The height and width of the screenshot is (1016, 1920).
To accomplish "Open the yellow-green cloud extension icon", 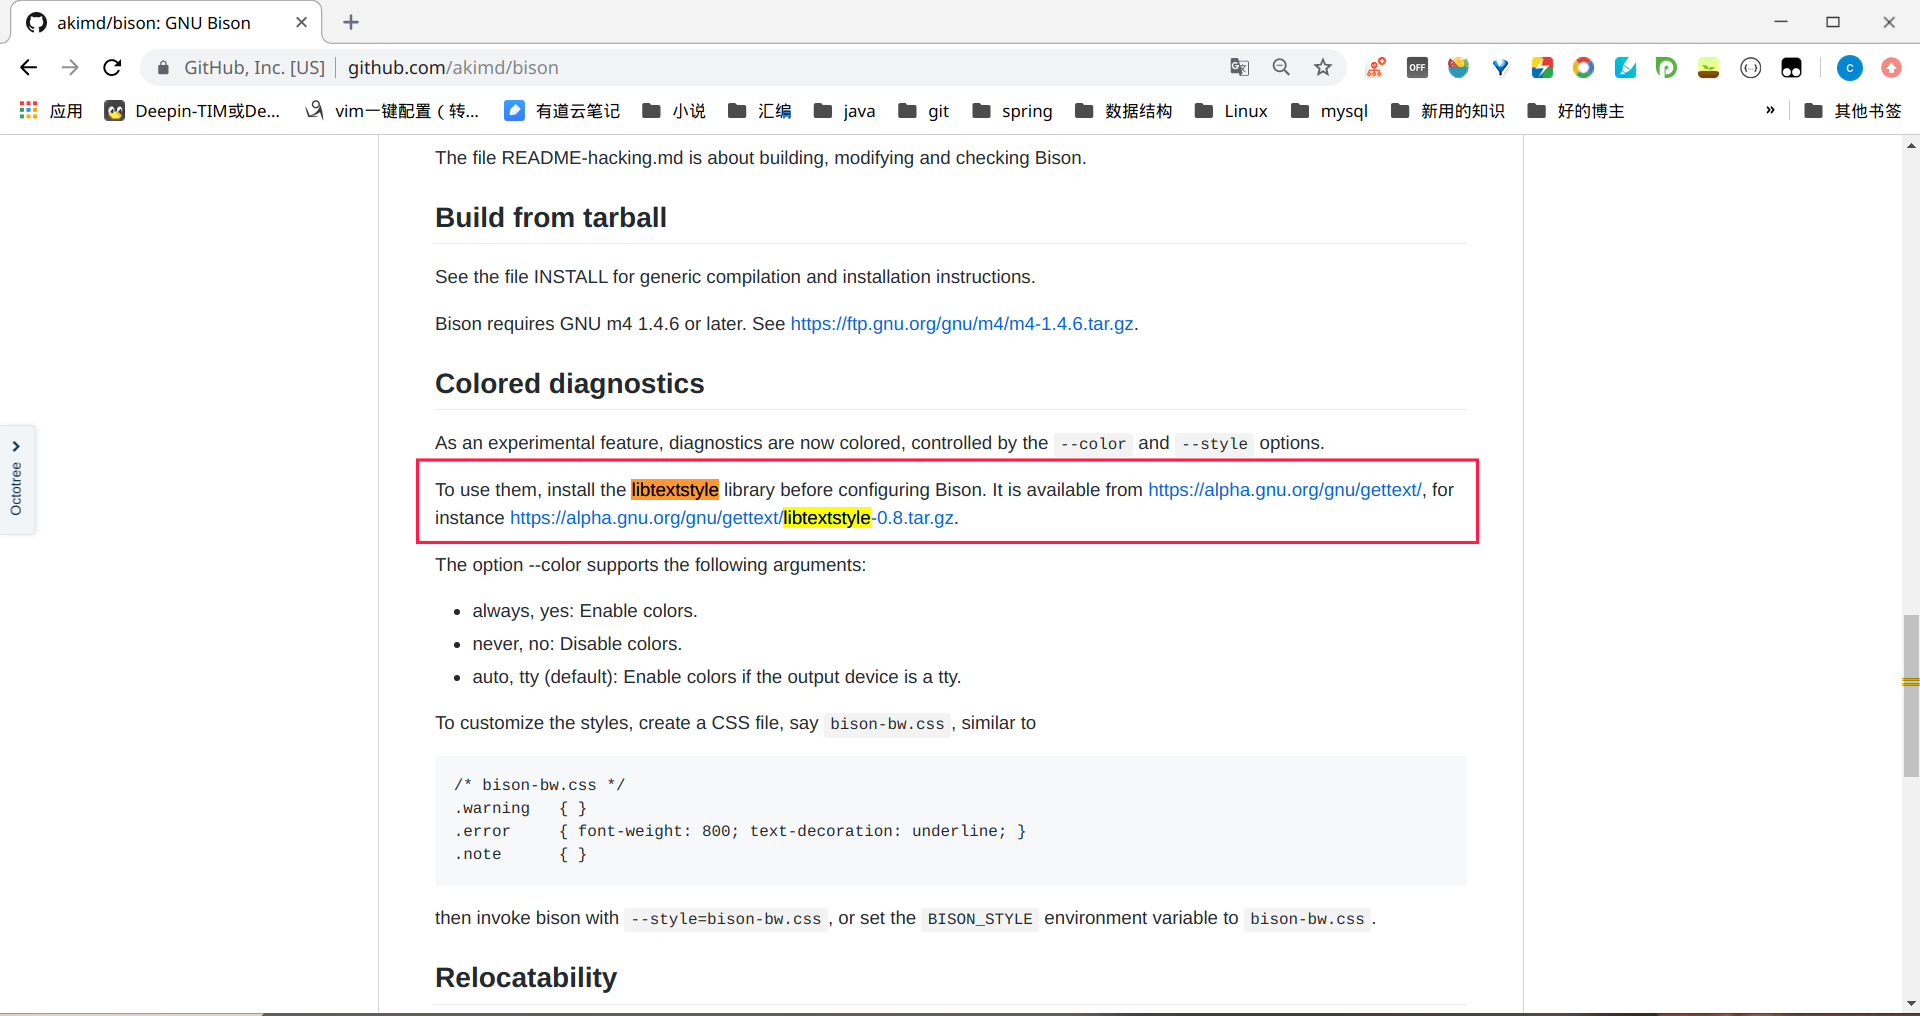I will point(1708,67).
